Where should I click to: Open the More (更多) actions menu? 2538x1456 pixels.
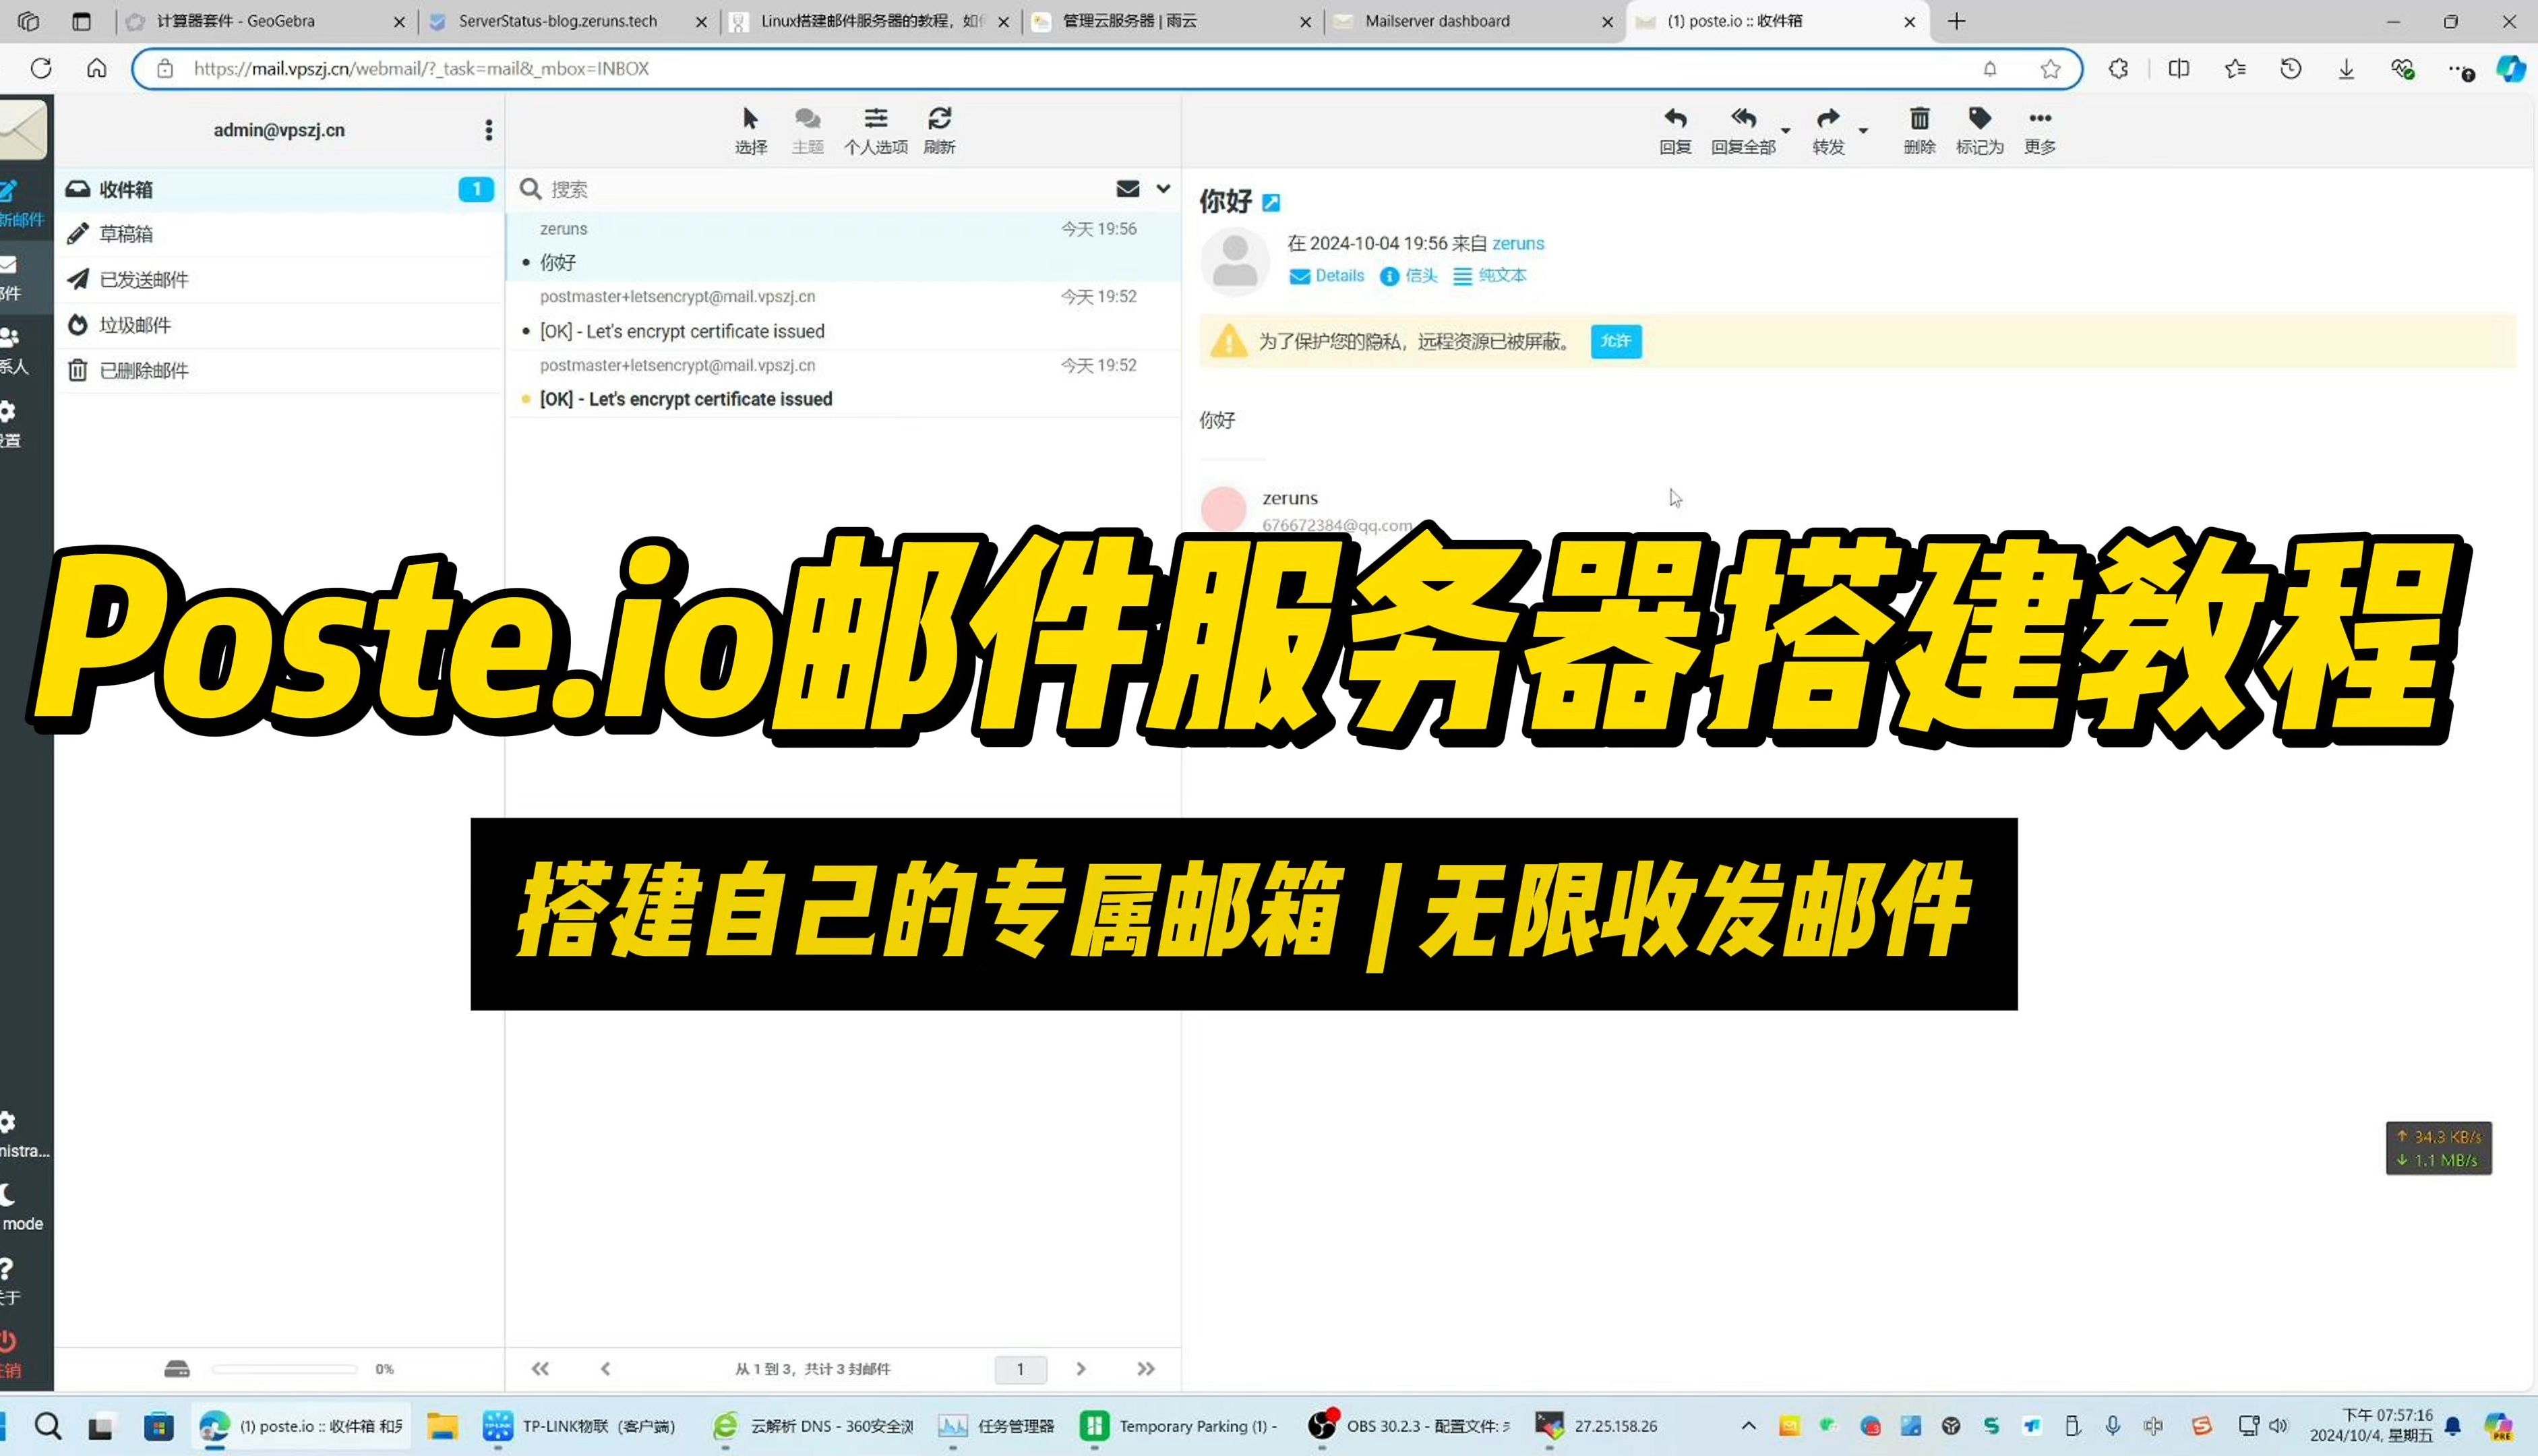[x=2040, y=130]
